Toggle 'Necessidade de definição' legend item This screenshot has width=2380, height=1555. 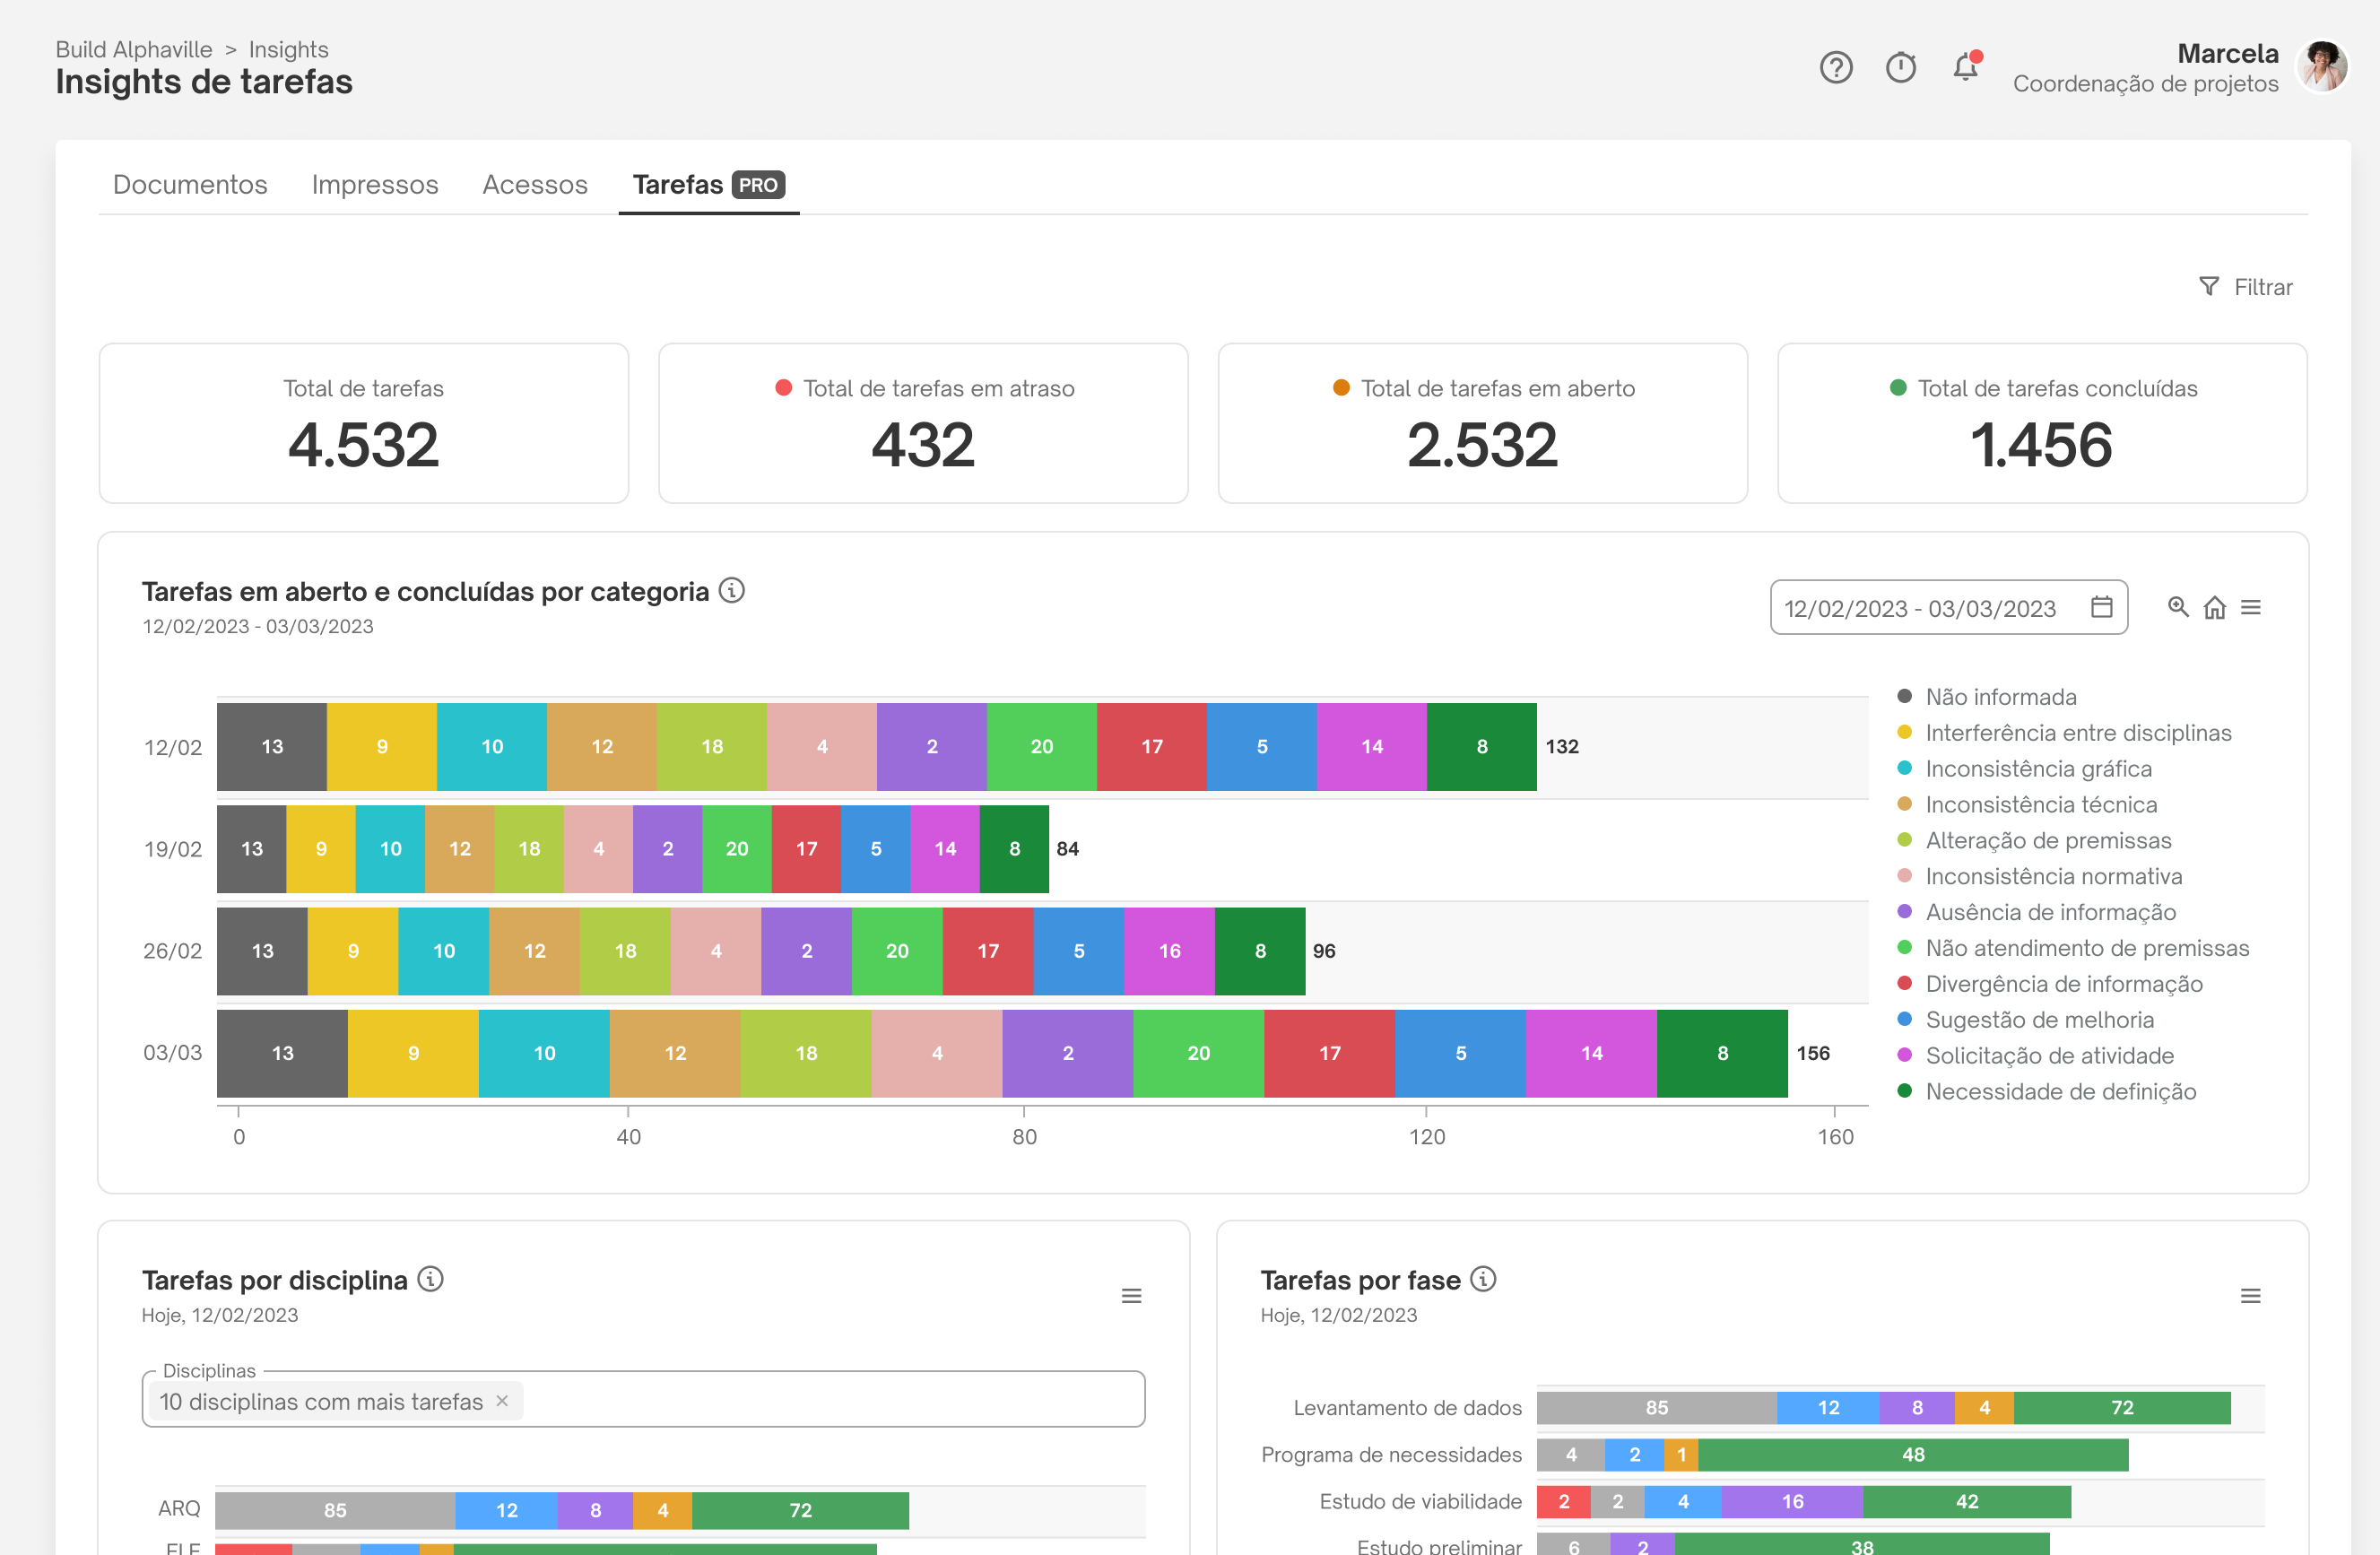pyautogui.click(x=2046, y=1092)
